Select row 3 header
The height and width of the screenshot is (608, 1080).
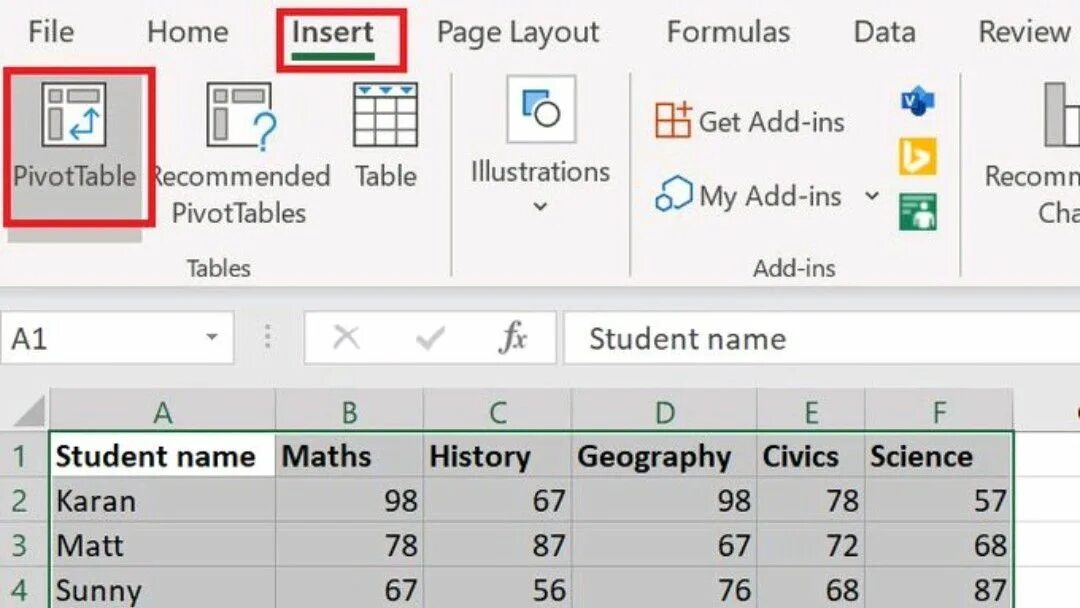coord(20,545)
